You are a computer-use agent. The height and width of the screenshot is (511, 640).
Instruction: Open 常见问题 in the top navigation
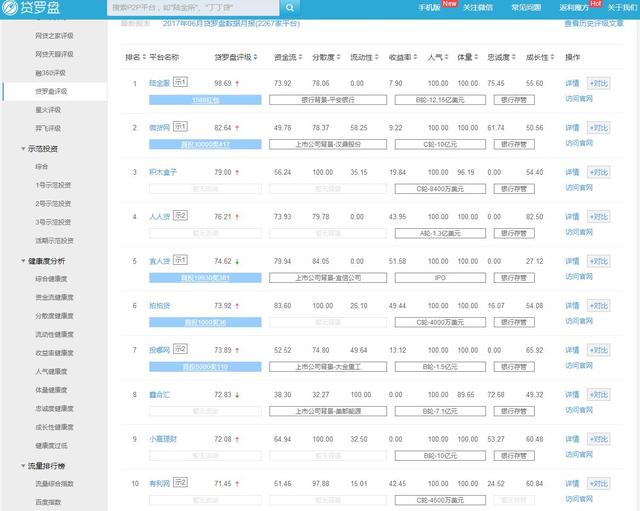526,8
